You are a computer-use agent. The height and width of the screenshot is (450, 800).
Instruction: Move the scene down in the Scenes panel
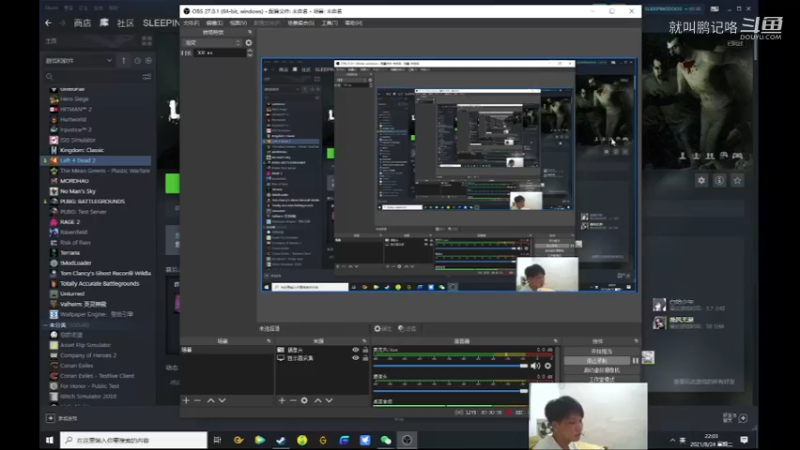222,401
